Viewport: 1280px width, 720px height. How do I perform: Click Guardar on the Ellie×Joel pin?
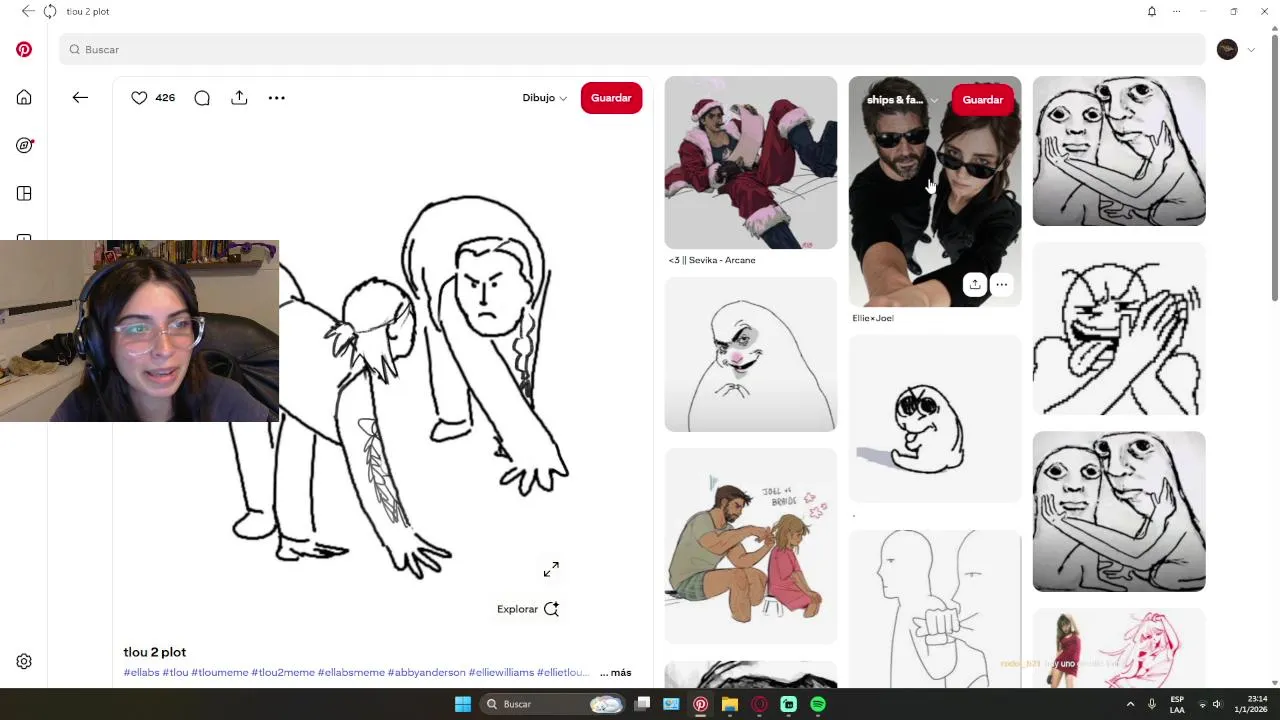pos(983,100)
